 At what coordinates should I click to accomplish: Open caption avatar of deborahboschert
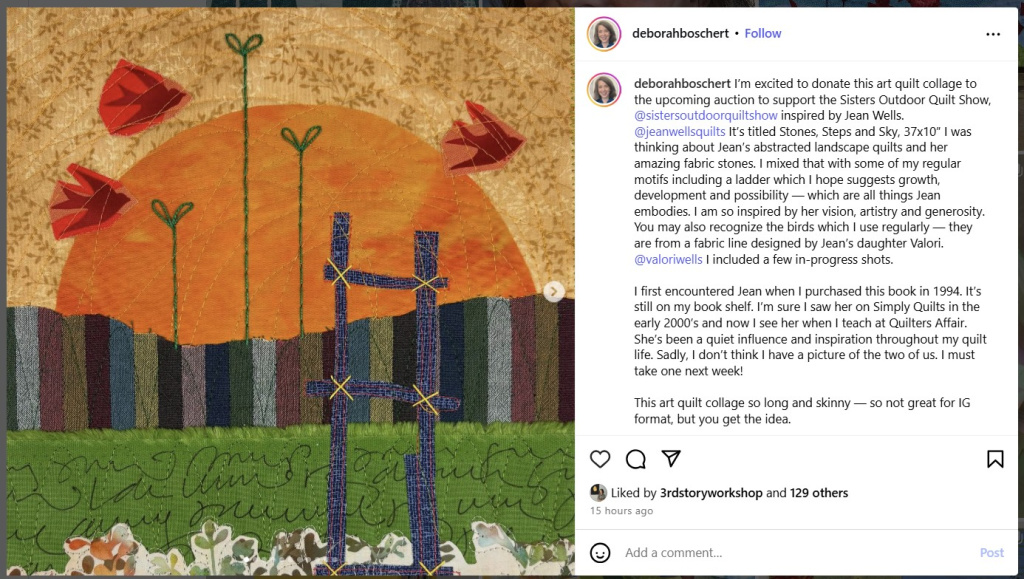(603, 89)
